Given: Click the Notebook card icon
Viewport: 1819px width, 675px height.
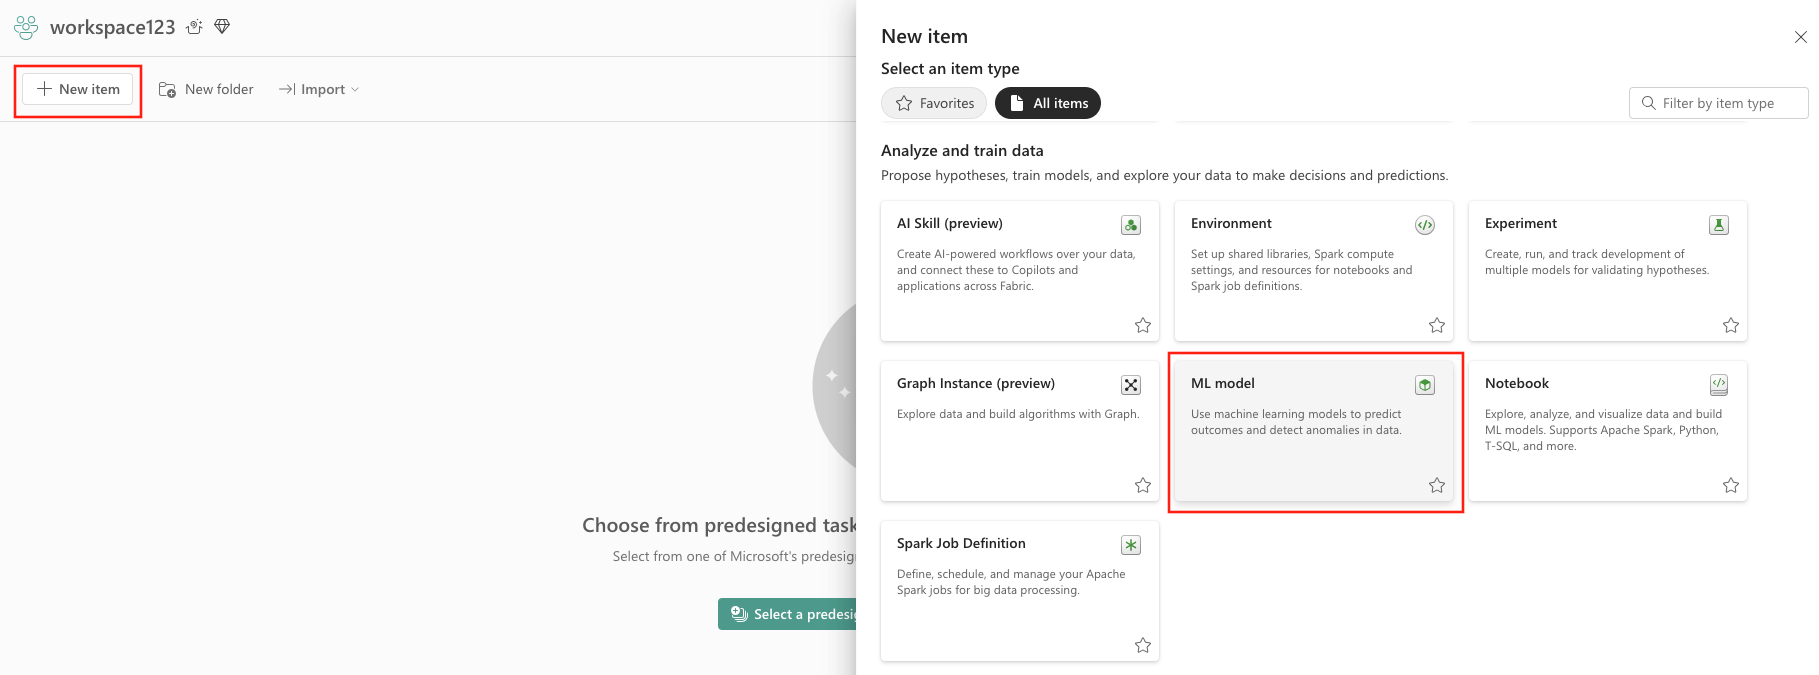Looking at the screenshot, I should pyautogui.click(x=1719, y=385).
